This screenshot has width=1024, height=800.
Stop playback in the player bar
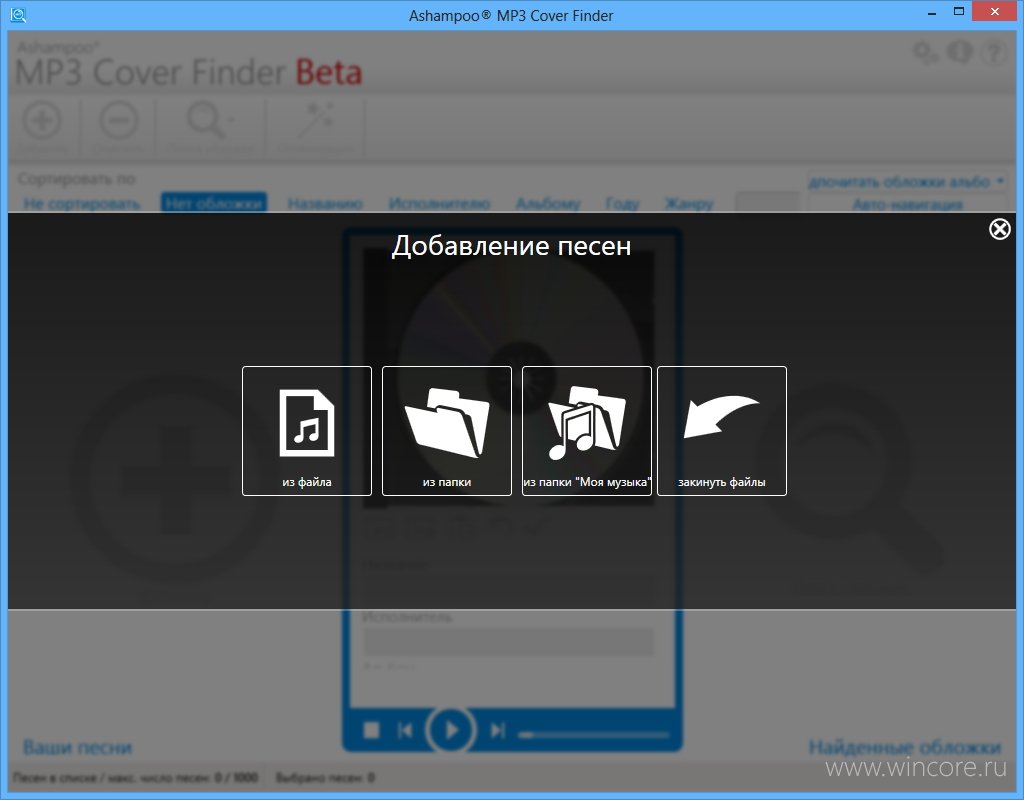(x=372, y=729)
